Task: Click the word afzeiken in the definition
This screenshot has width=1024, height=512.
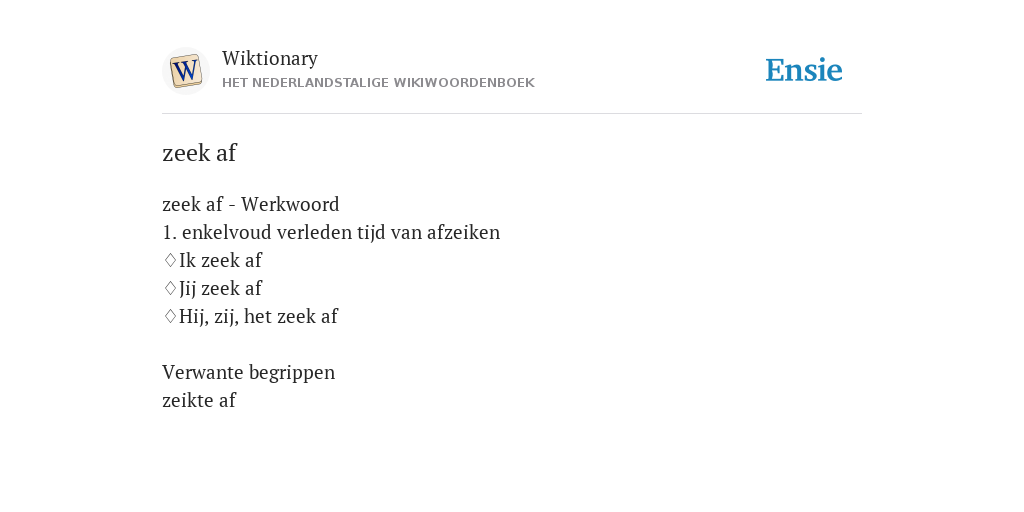Action: point(464,232)
